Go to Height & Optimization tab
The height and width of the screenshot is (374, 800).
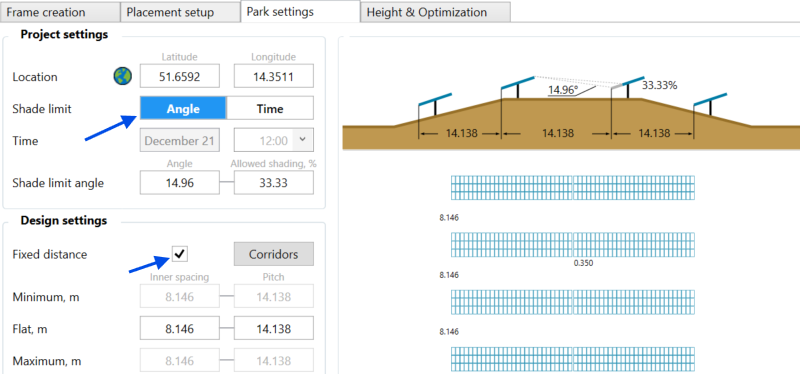point(435,12)
